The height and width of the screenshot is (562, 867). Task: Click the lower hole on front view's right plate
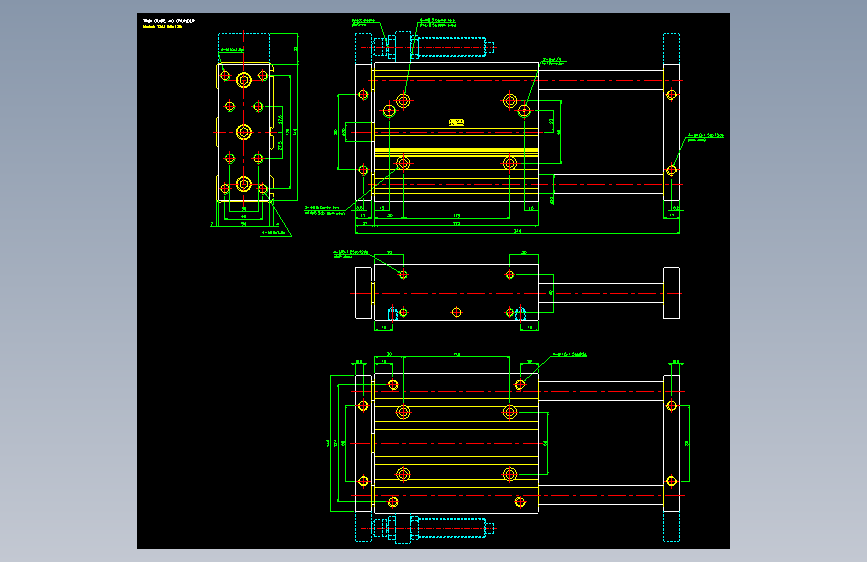[x=671, y=170]
